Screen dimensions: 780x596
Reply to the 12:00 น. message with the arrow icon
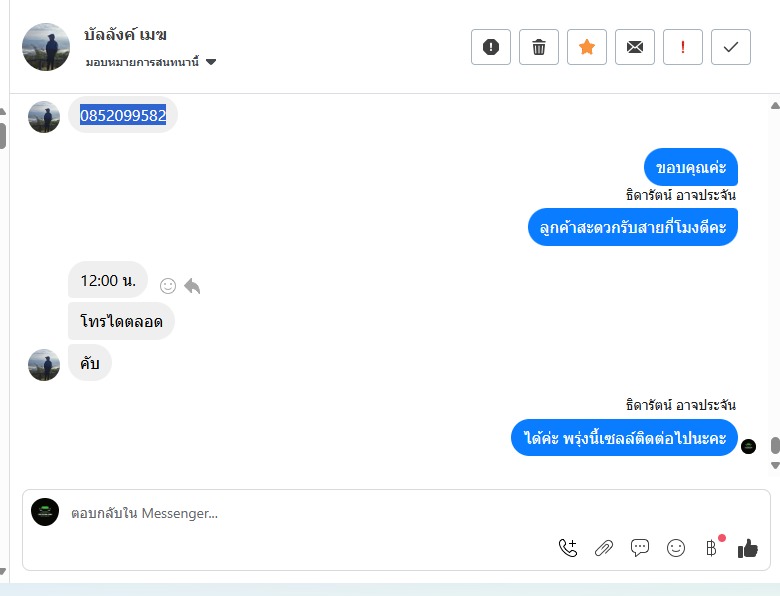(192, 286)
